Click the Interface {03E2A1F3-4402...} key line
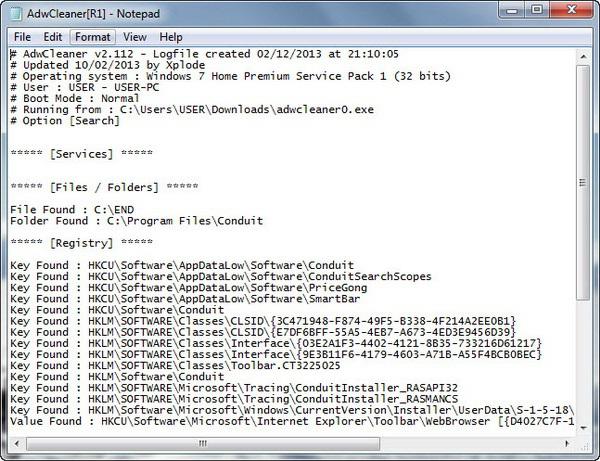Image resolution: width=600 pixels, height=461 pixels. pos(276,343)
